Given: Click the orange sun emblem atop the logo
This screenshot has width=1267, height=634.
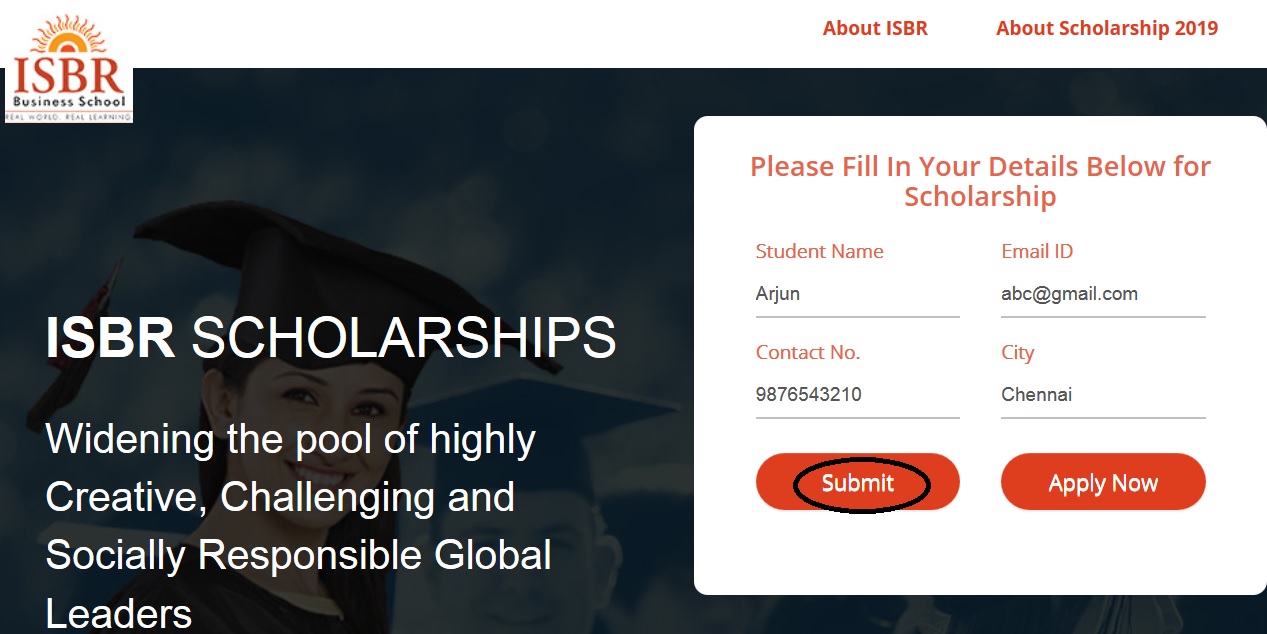Looking at the screenshot, I should click(67, 37).
